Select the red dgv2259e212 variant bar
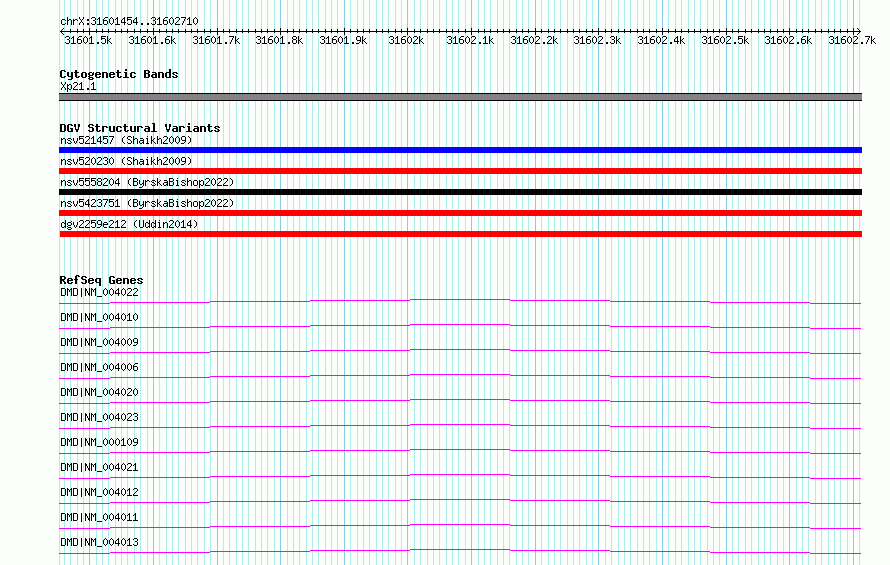890x565 pixels. (460, 234)
